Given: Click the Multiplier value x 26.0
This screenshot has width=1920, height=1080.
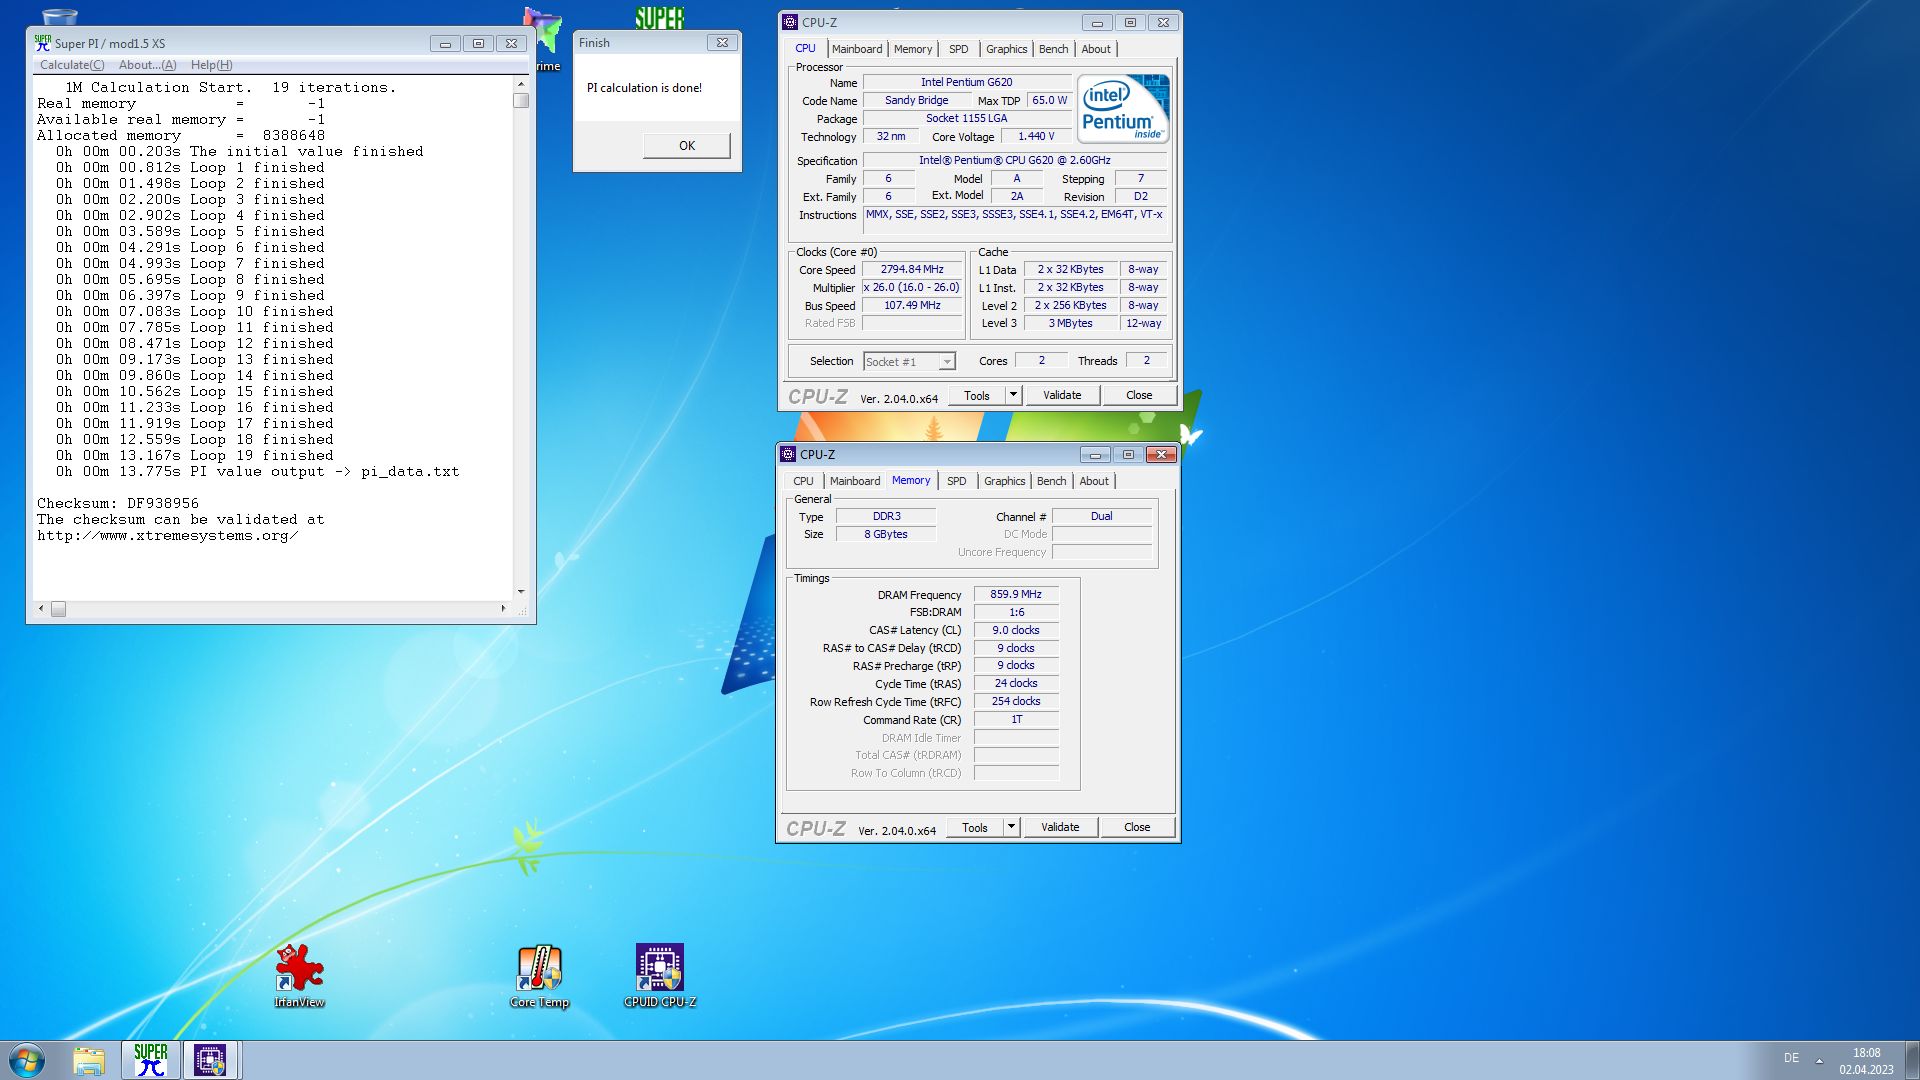Looking at the screenshot, I should (x=912, y=288).
